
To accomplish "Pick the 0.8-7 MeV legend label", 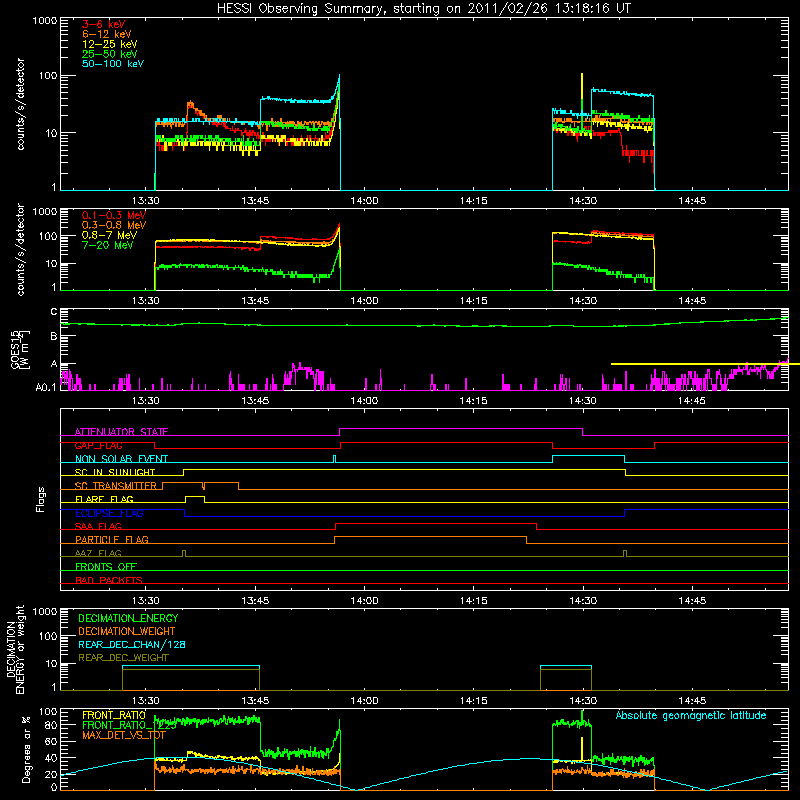I will (109, 235).
